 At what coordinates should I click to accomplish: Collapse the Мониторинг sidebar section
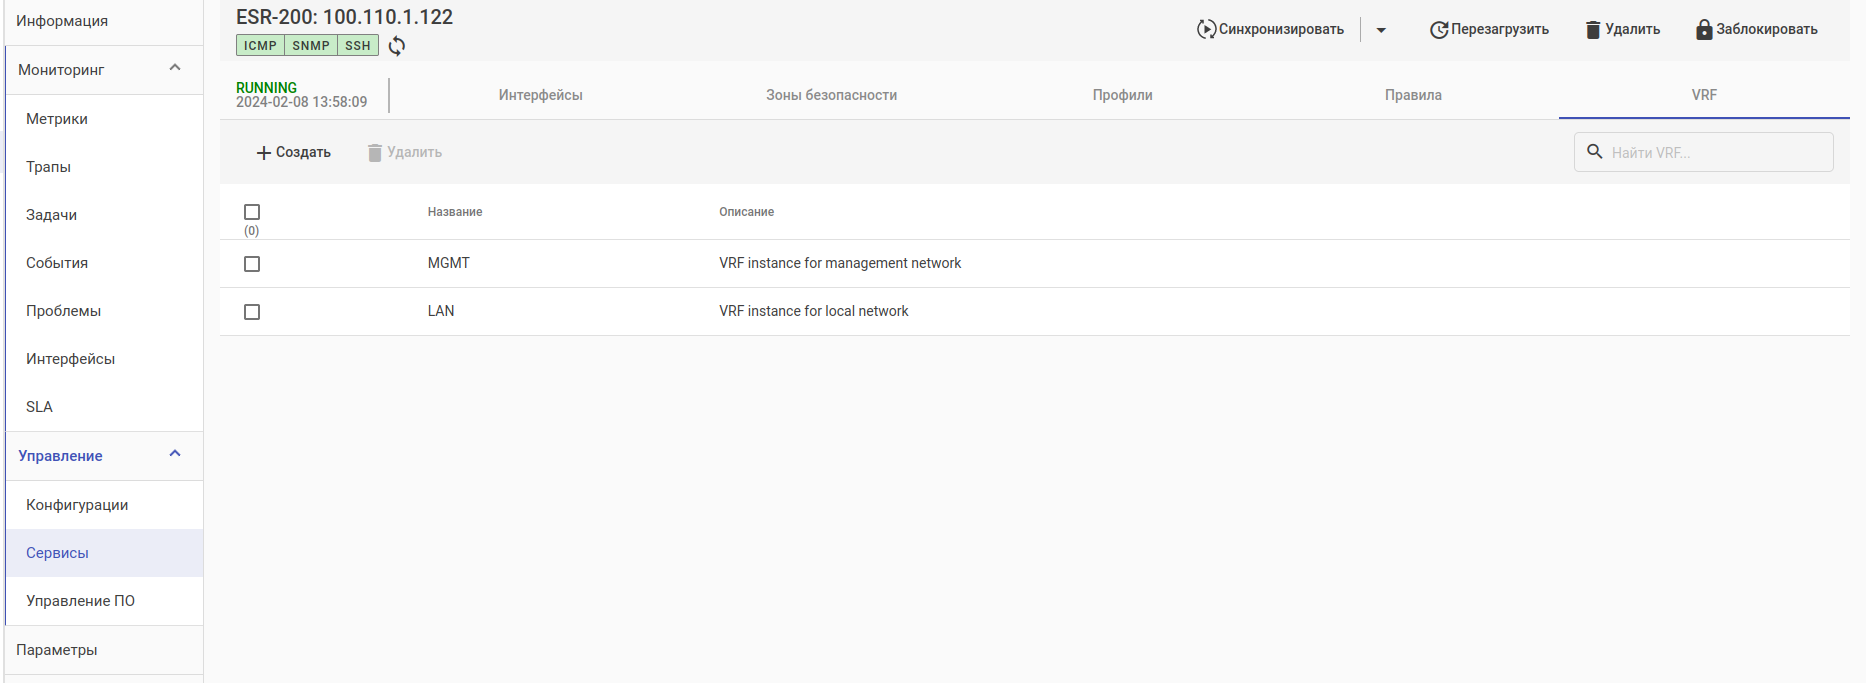pyautogui.click(x=175, y=68)
